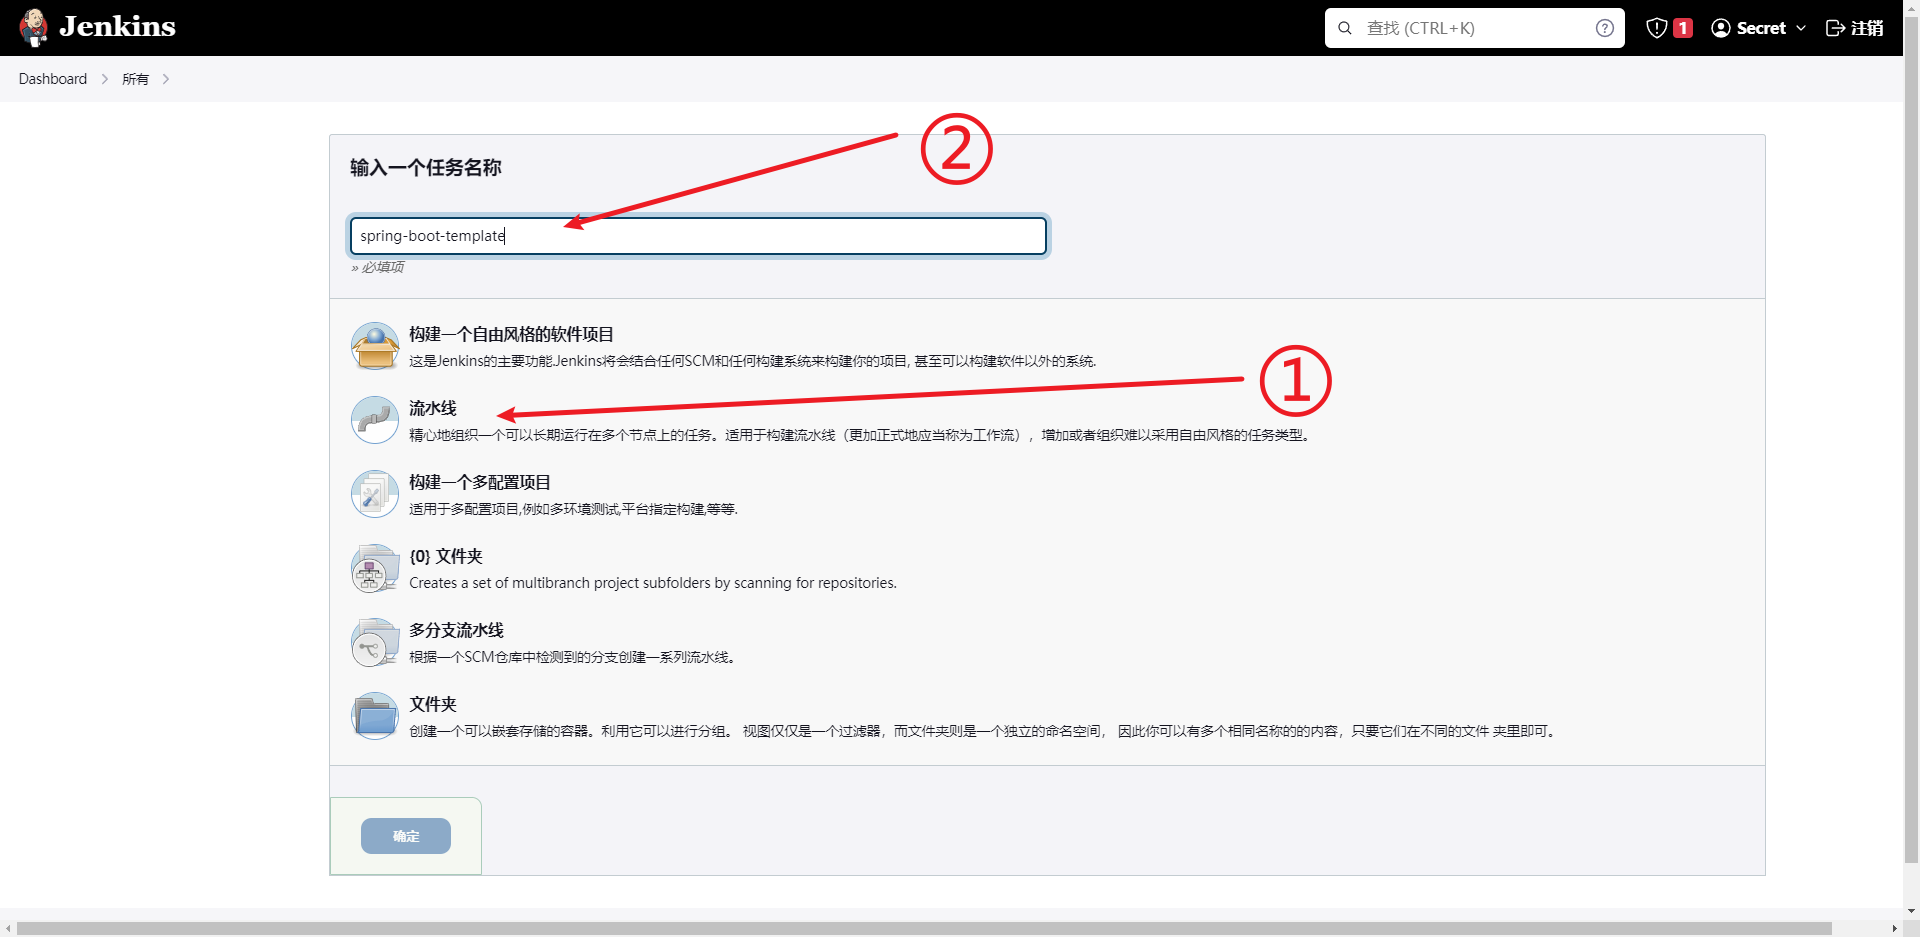This screenshot has width=1920, height=937.
Task: Select the blue folder icon
Action: point(375,716)
